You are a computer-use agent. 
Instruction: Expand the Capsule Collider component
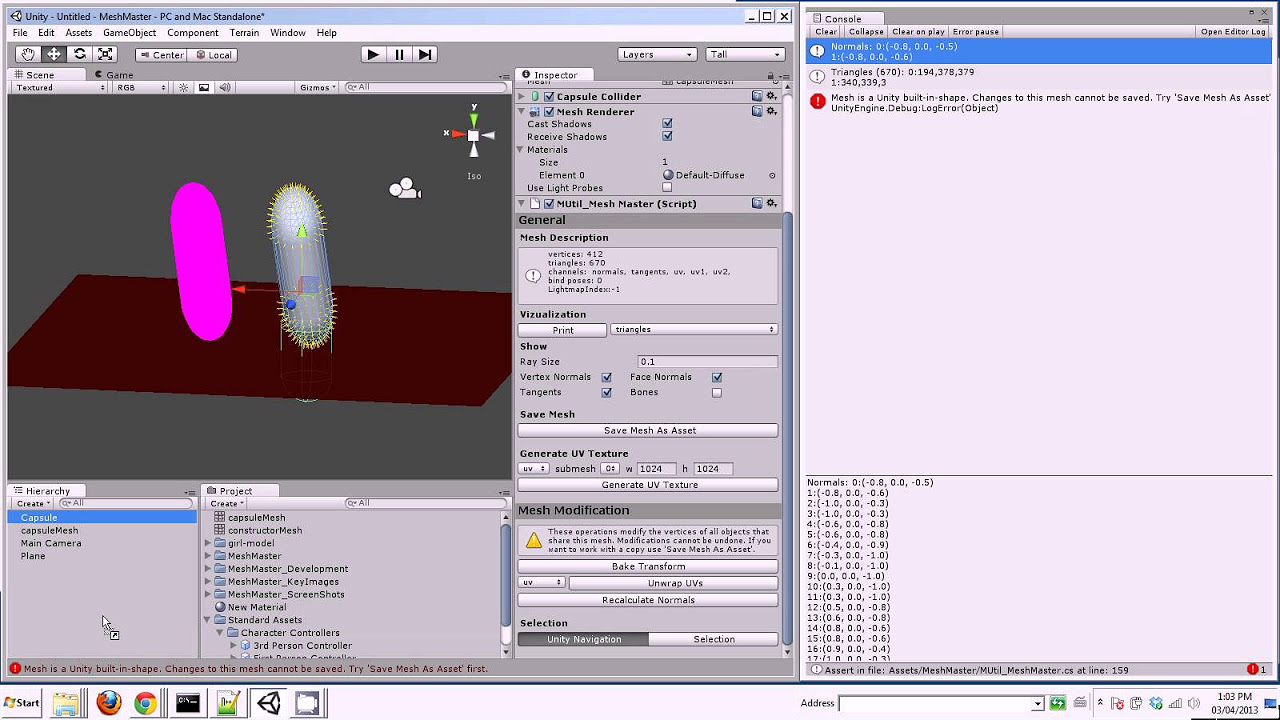tap(522, 97)
